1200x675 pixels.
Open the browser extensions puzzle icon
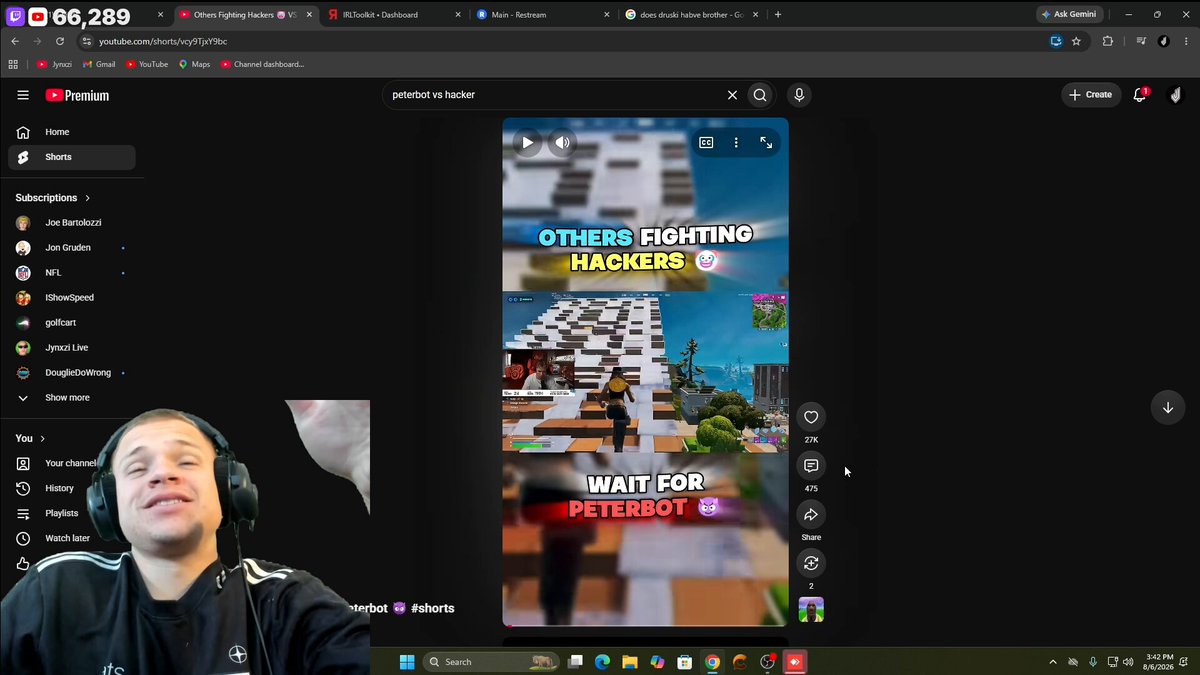[1108, 41]
